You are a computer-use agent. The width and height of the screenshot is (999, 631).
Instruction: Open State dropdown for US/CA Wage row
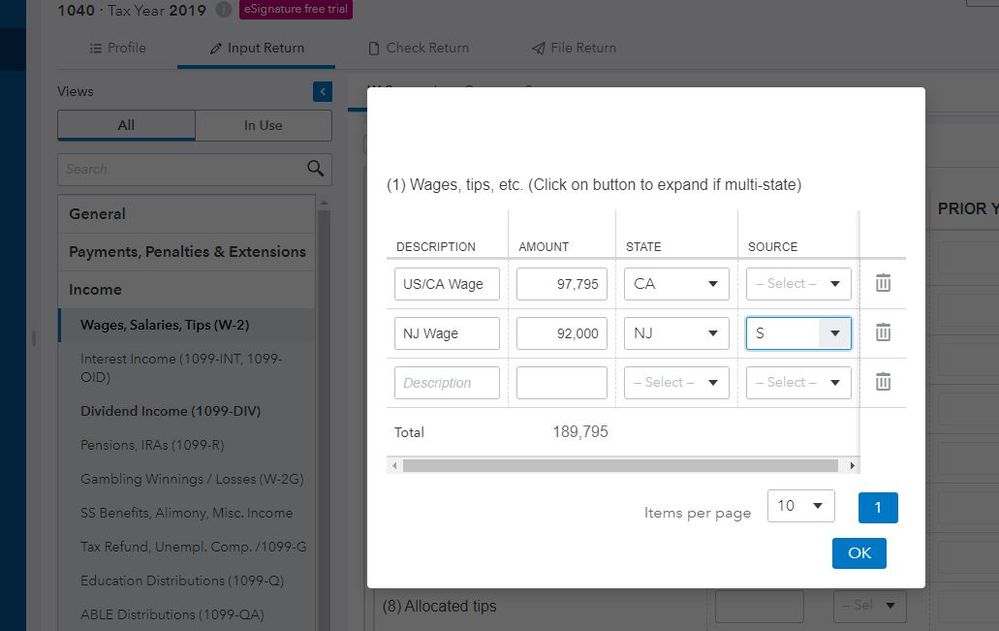point(676,284)
